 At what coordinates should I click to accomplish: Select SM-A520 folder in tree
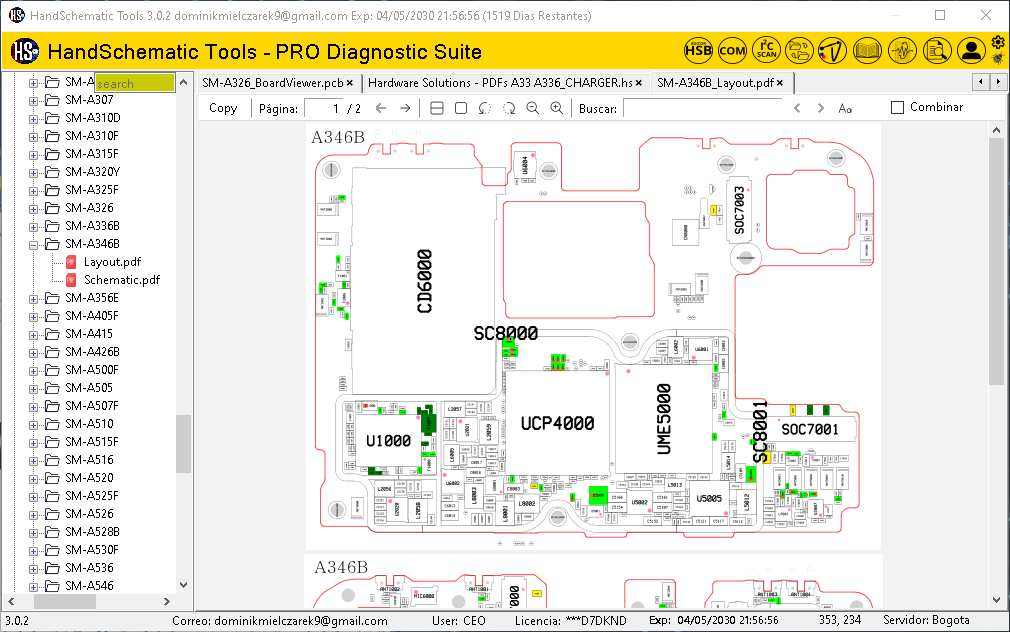(x=89, y=478)
